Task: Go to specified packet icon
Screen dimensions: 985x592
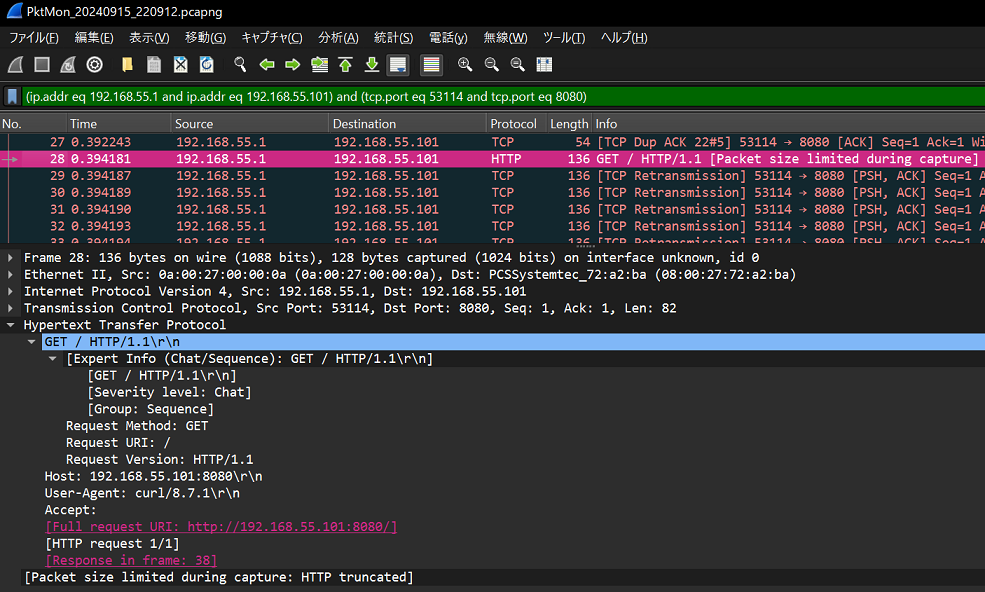Action: tap(320, 65)
